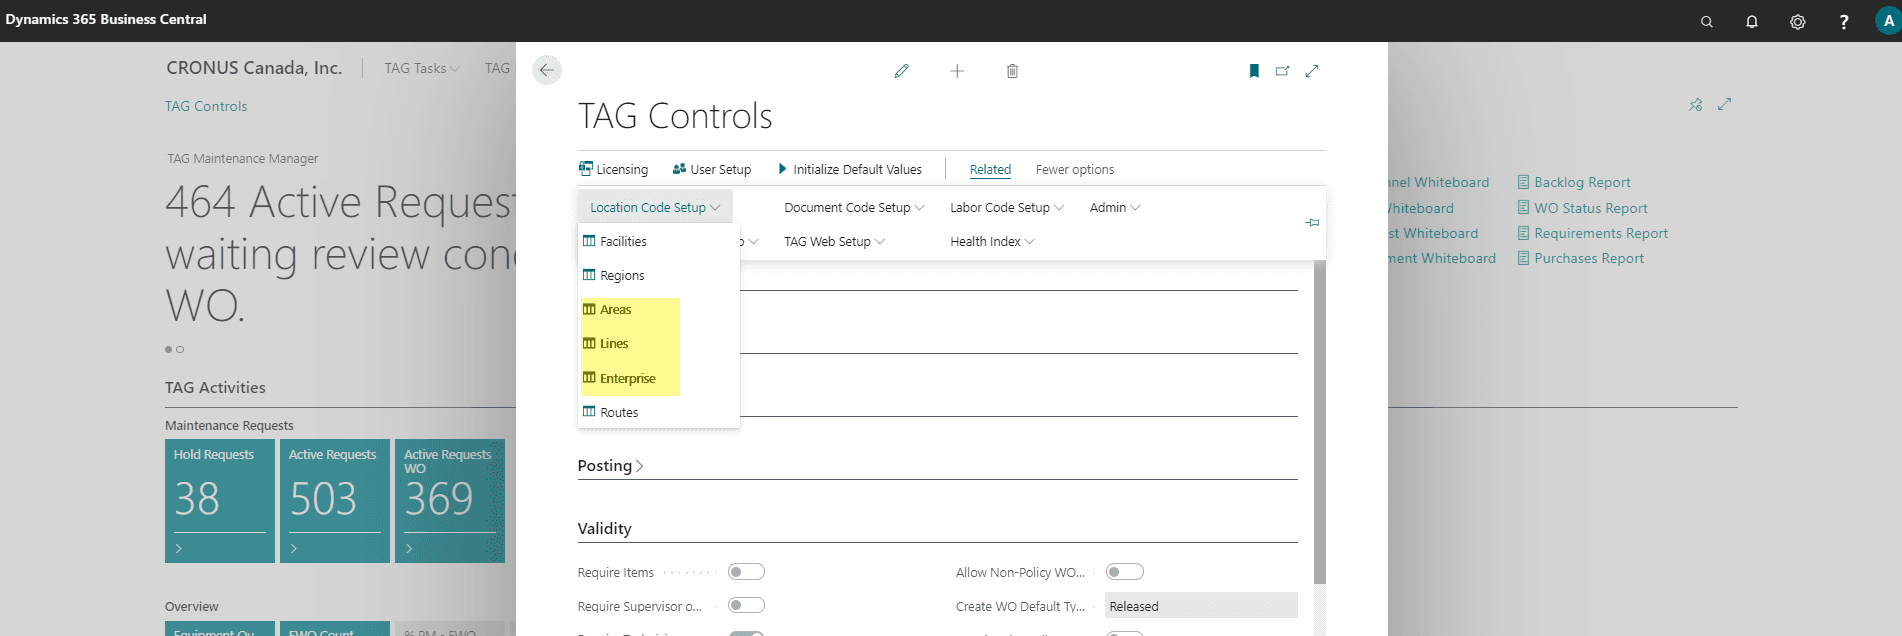Screen dimensions: 1902x636
Task: Expand TAG Web Setup menu
Action: [834, 241]
